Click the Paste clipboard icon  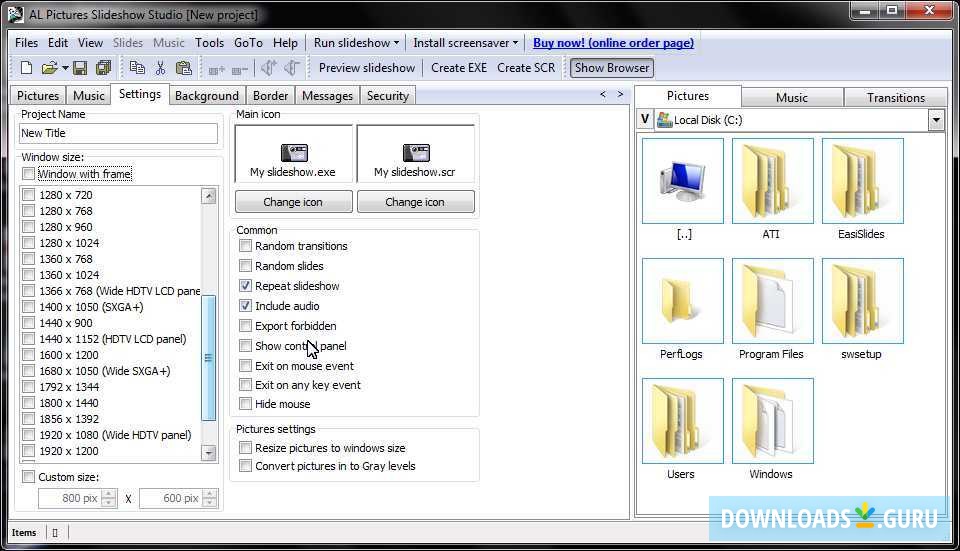point(184,68)
